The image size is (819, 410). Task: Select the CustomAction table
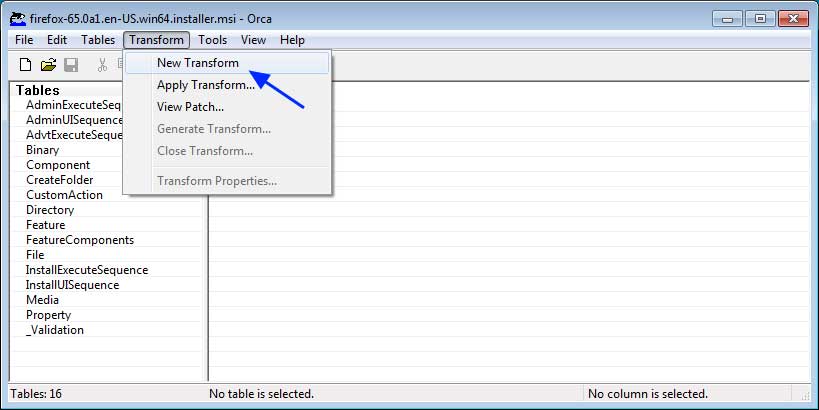point(64,195)
